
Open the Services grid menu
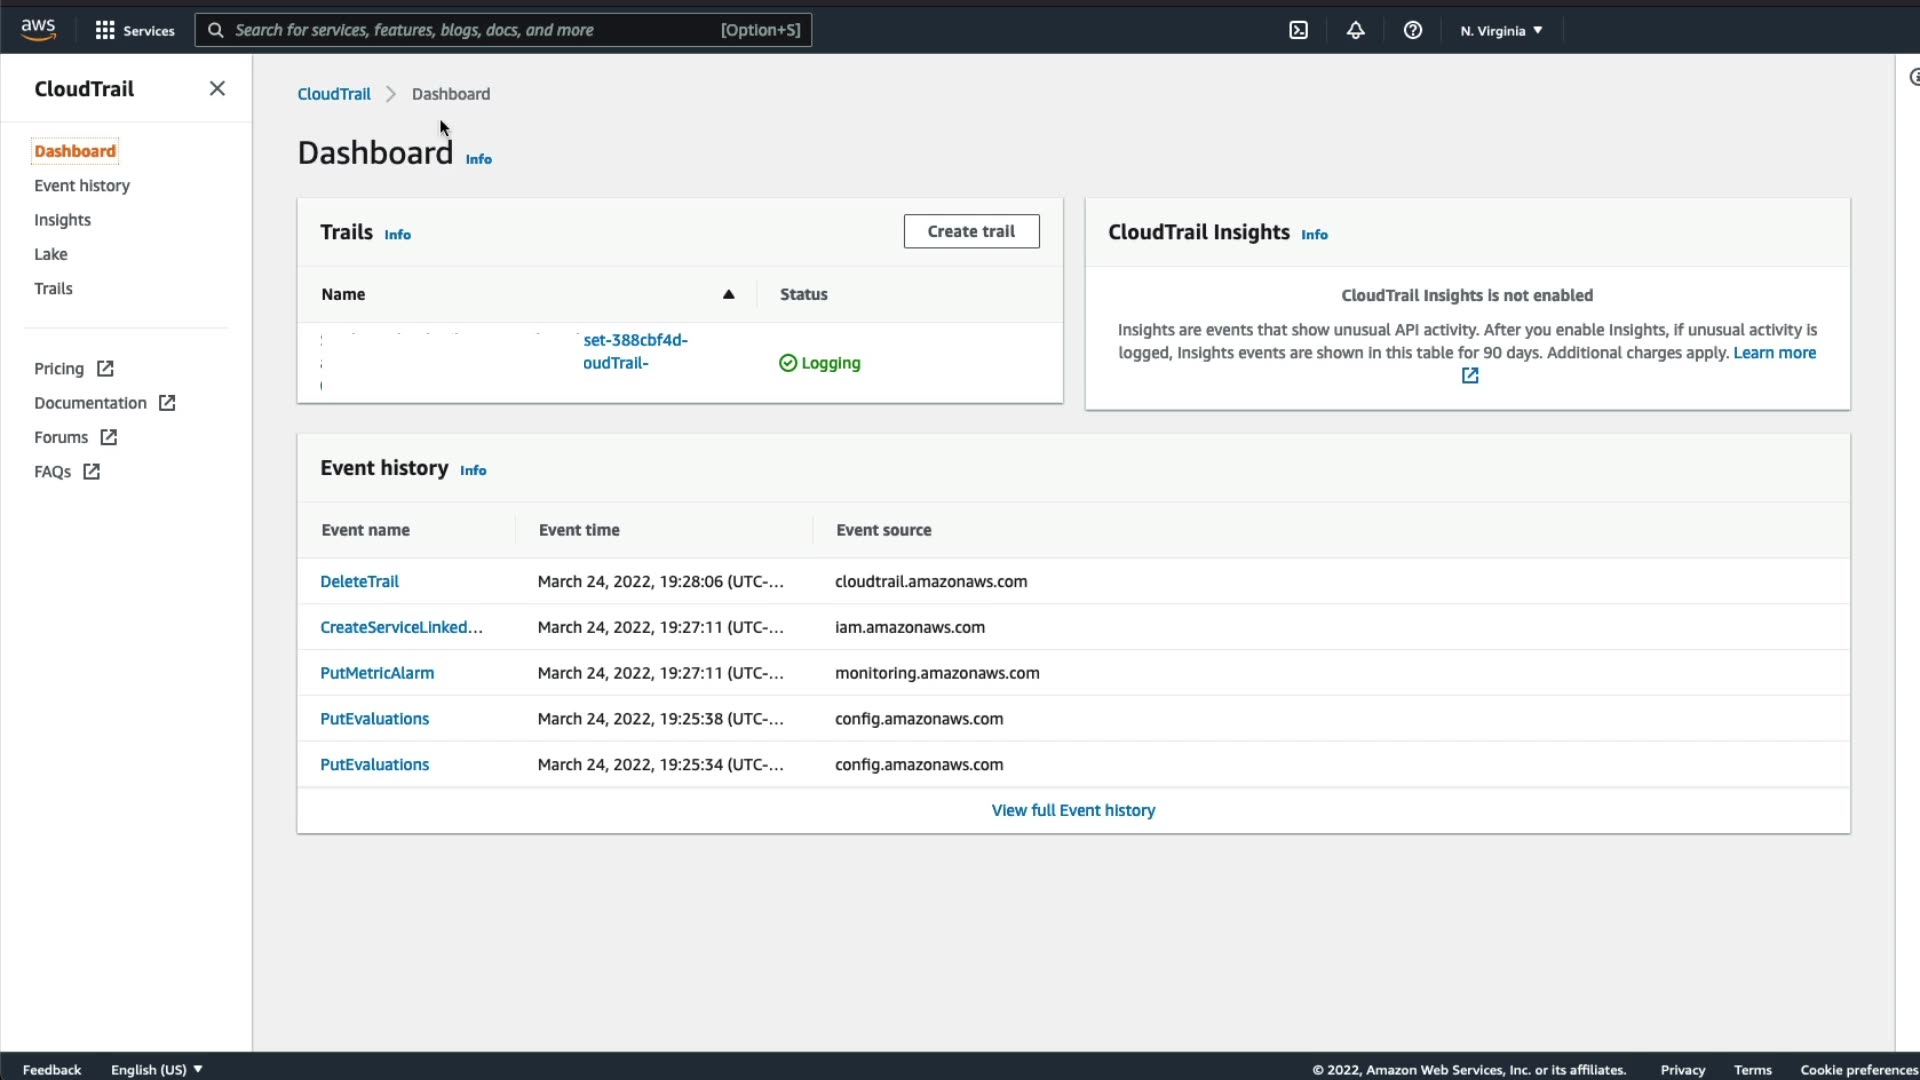coord(134,30)
